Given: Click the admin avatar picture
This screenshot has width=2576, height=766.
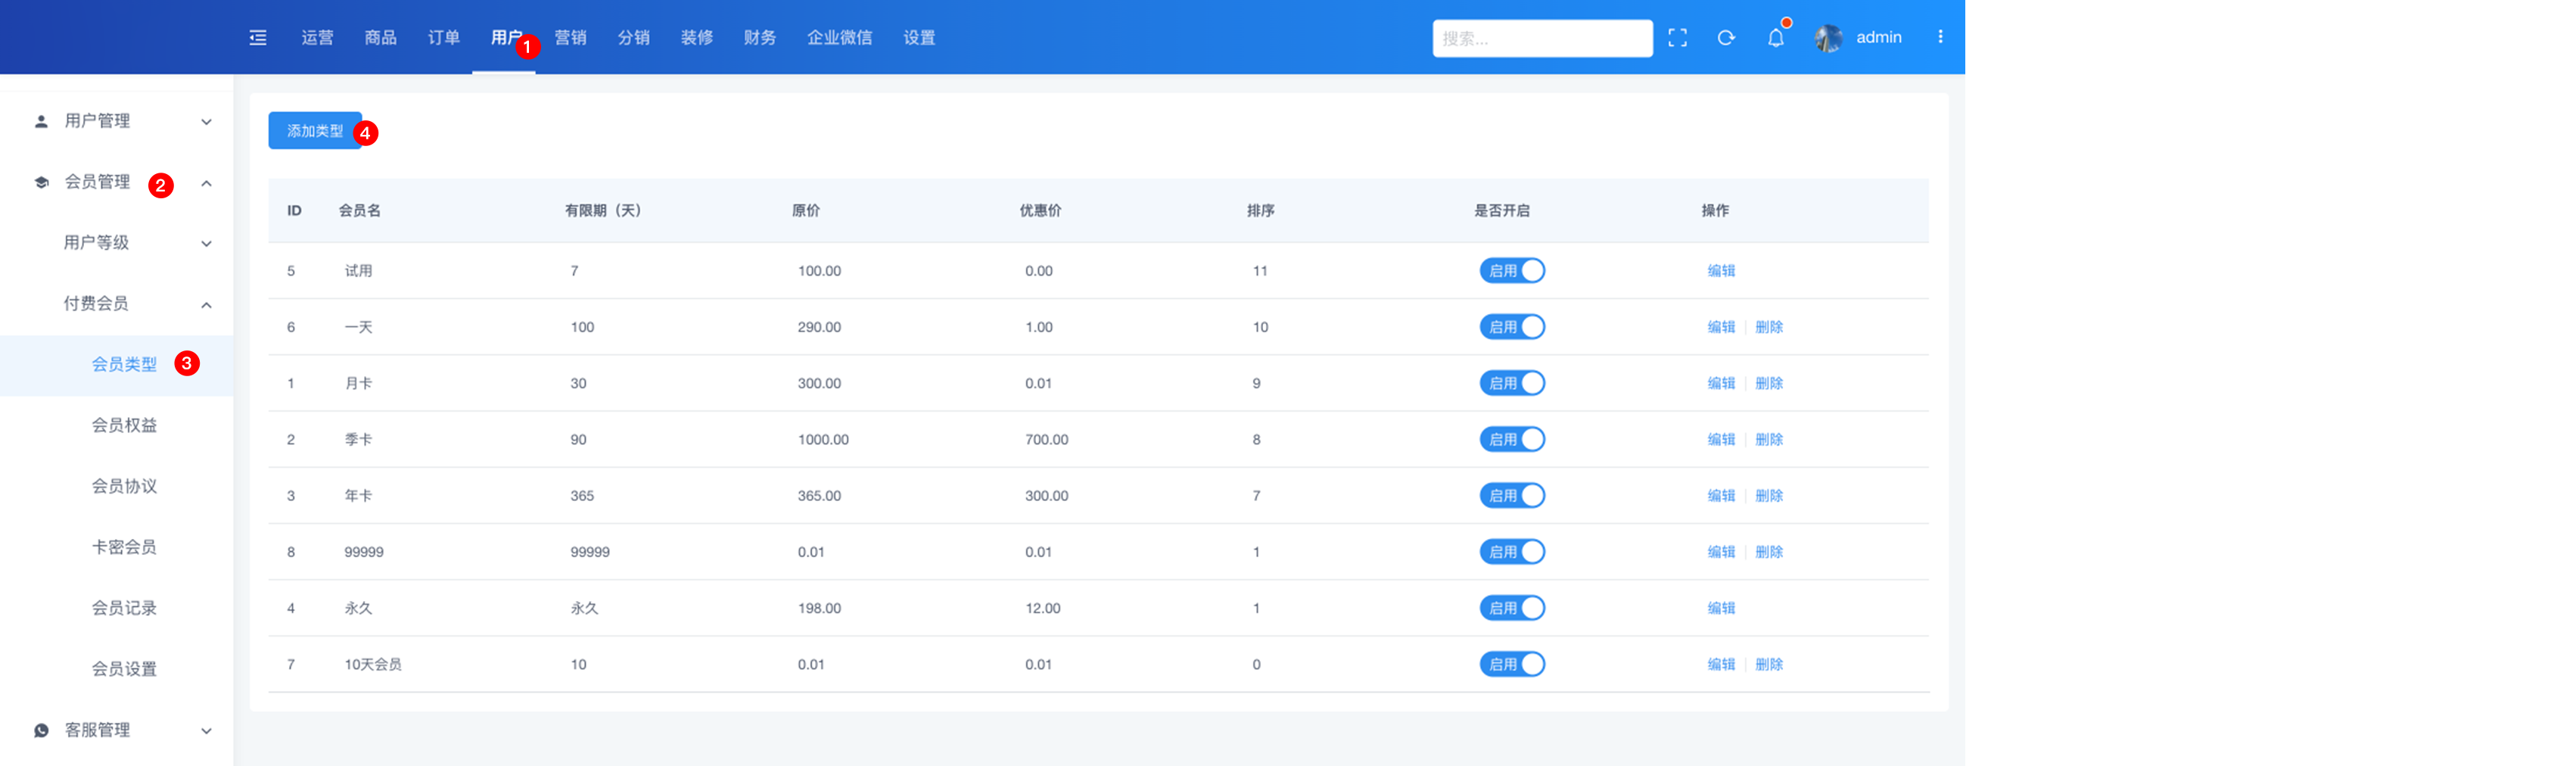Looking at the screenshot, I should 1828,38.
